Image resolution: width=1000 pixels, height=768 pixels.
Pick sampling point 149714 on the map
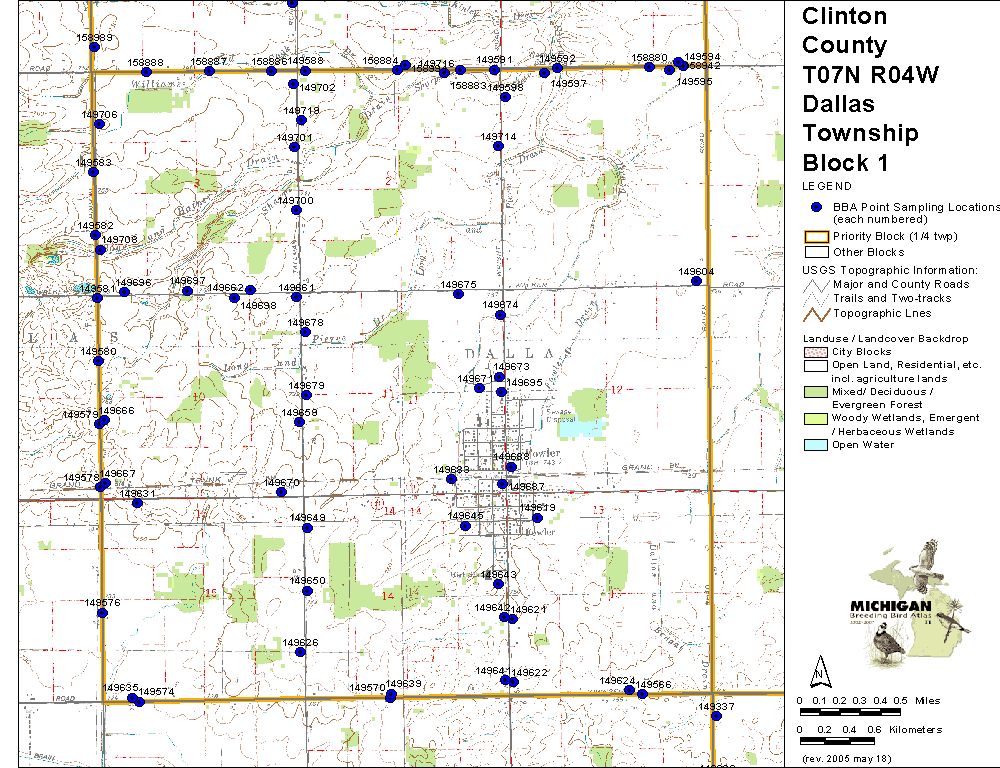[x=498, y=146]
